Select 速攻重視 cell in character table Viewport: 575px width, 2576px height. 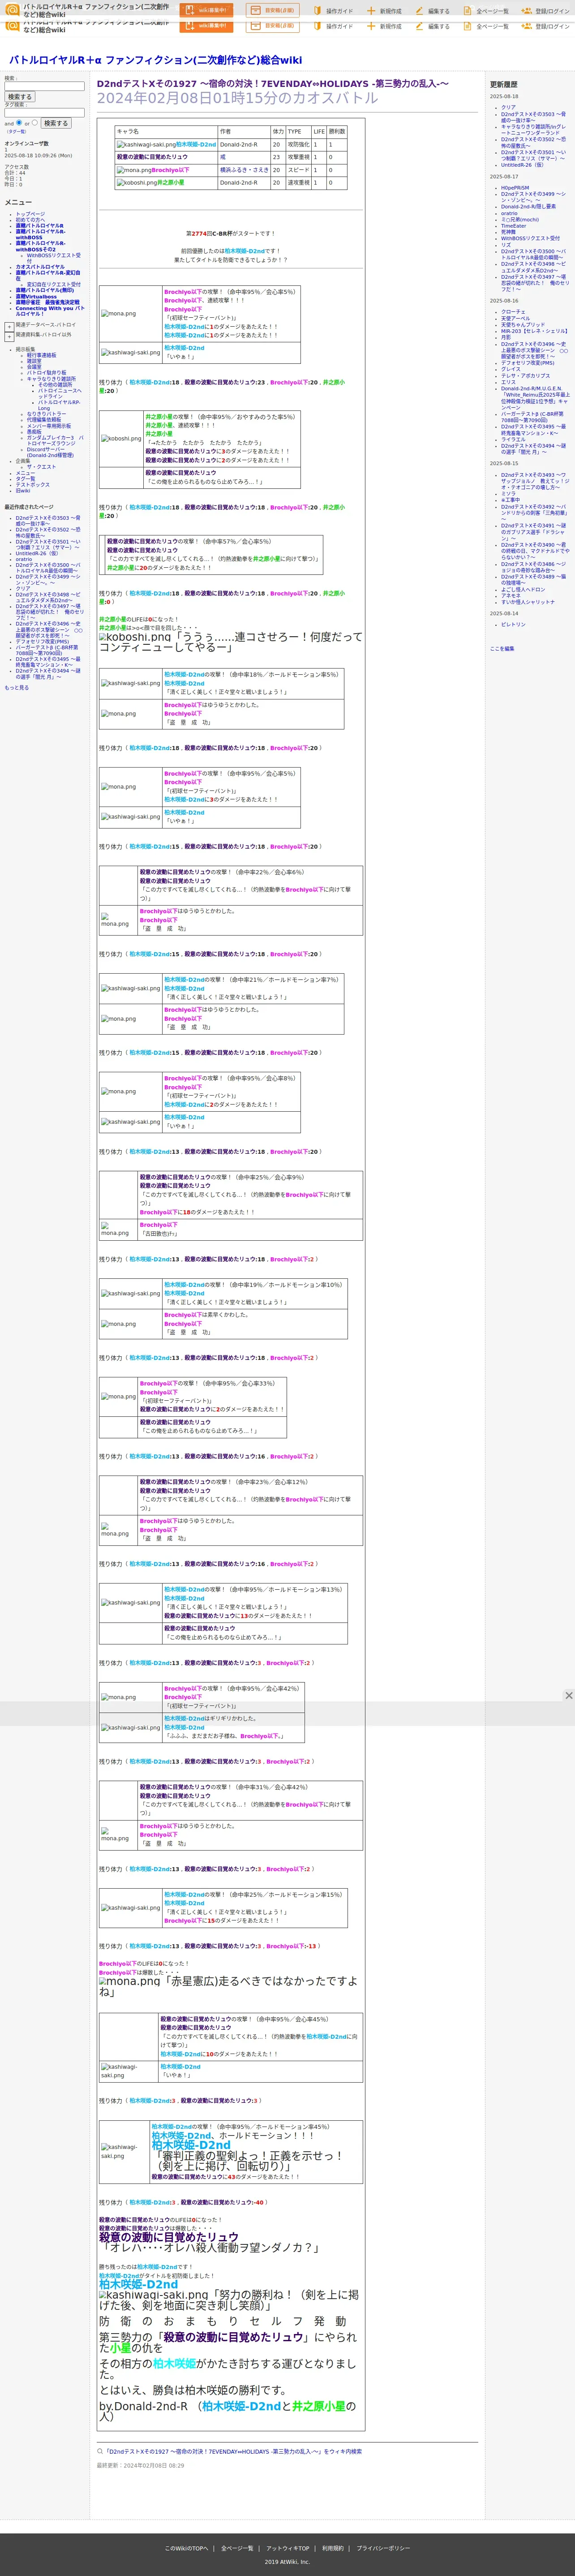pyautogui.click(x=297, y=183)
